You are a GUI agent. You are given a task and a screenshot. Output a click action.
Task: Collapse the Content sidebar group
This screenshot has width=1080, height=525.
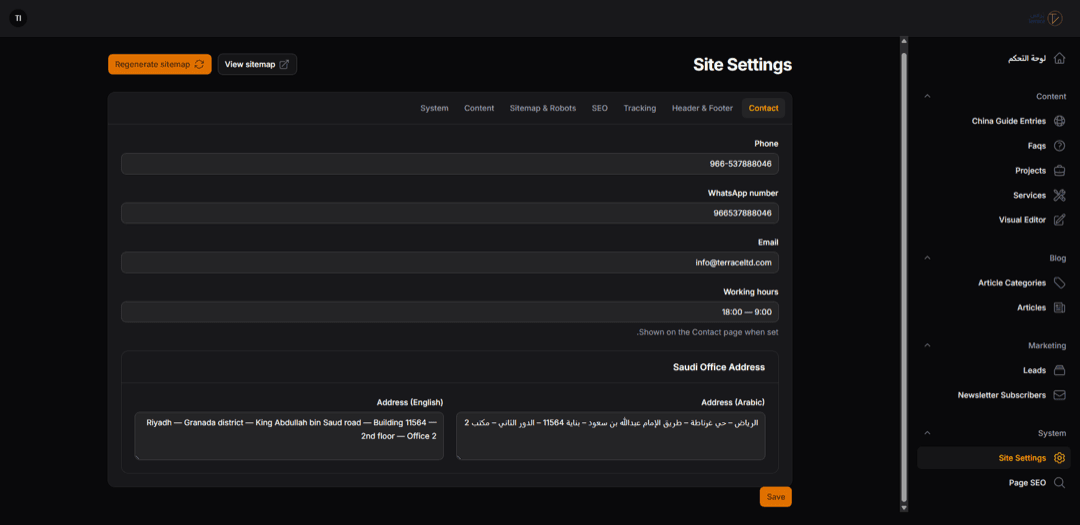pos(927,96)
